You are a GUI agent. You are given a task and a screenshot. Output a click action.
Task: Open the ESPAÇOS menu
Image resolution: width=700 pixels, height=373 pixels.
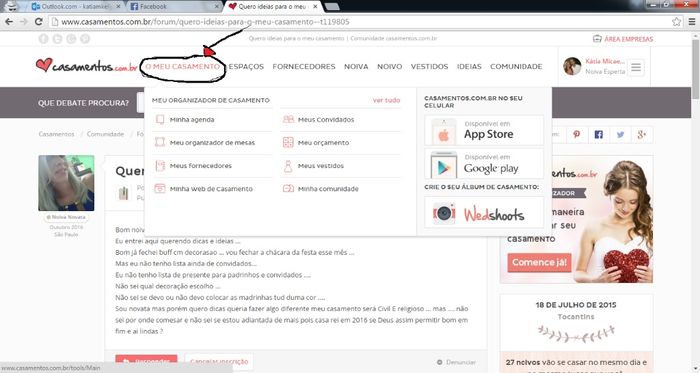click(x=246, y=66)
